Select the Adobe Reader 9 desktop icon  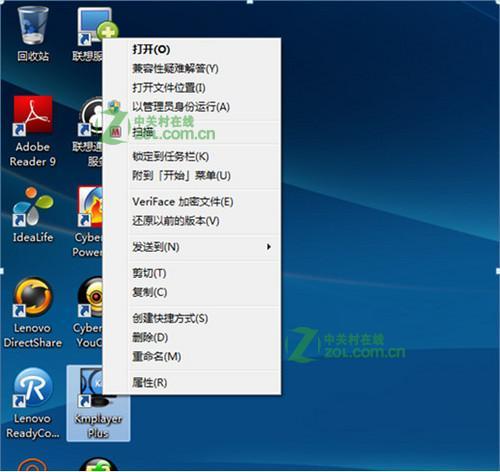click(x=33, y=131)
